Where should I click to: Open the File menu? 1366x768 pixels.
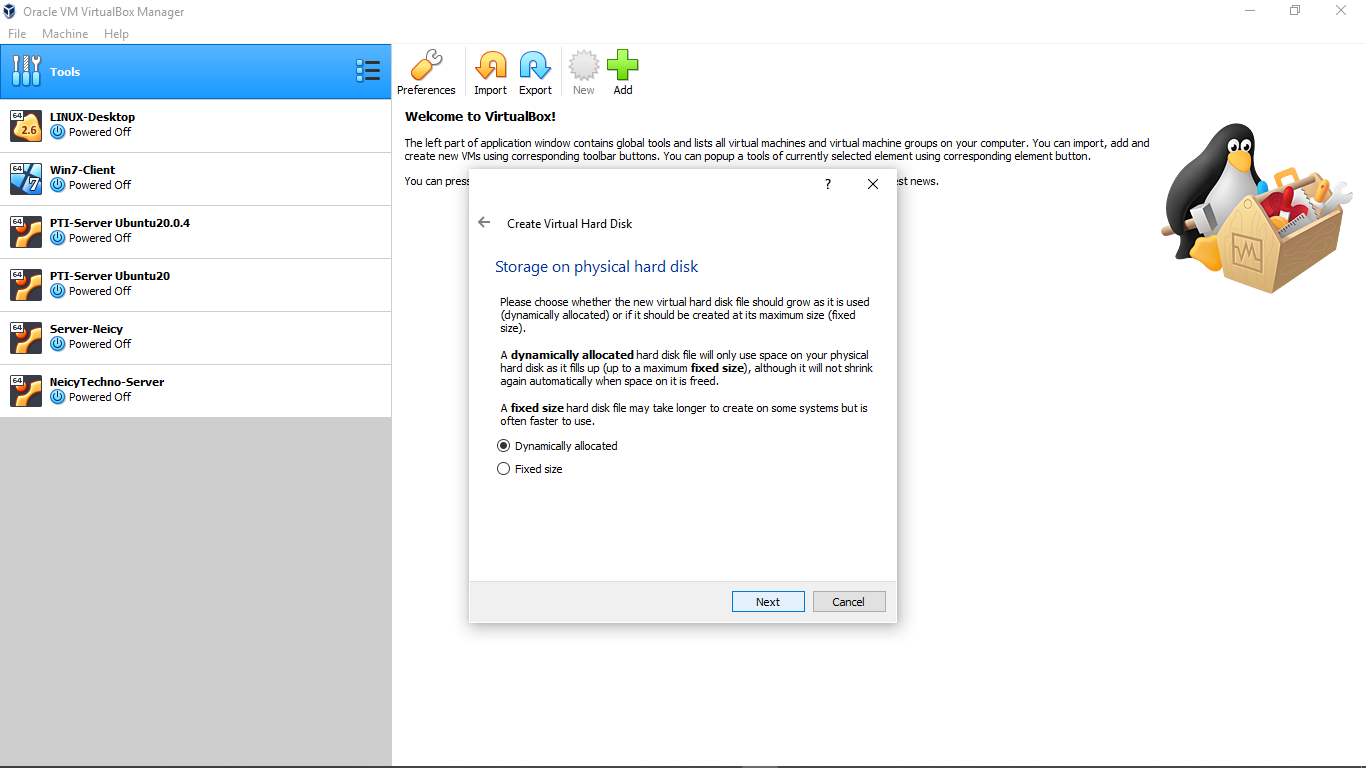pyautogui.click(x=17, y=34)
